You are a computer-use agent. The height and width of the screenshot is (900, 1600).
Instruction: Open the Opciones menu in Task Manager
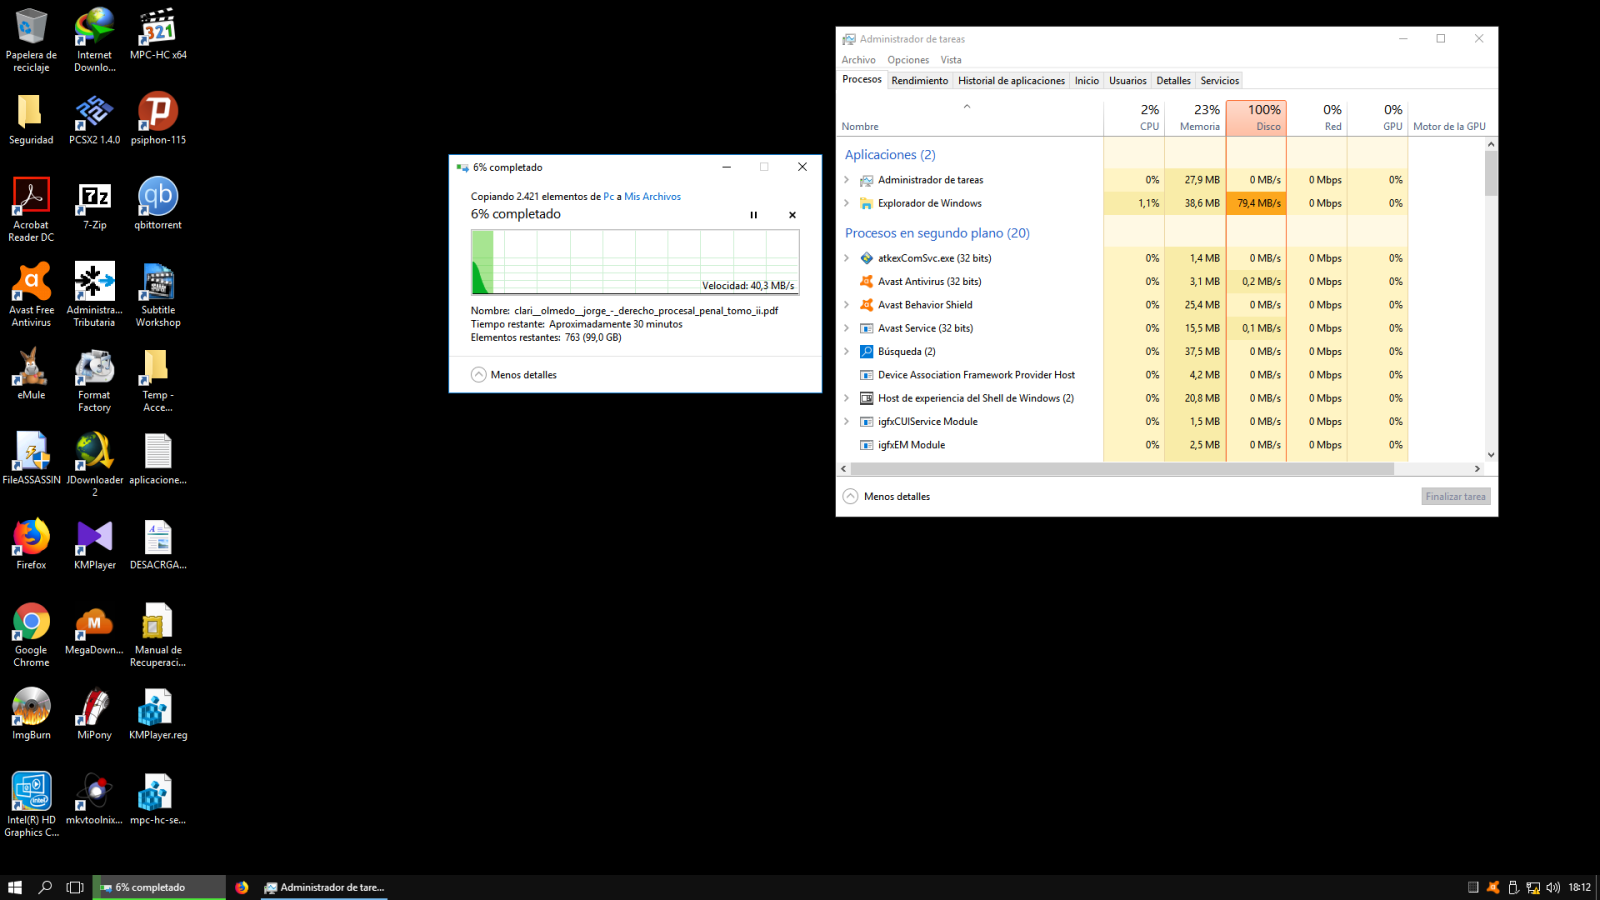(x=907, y=60)
